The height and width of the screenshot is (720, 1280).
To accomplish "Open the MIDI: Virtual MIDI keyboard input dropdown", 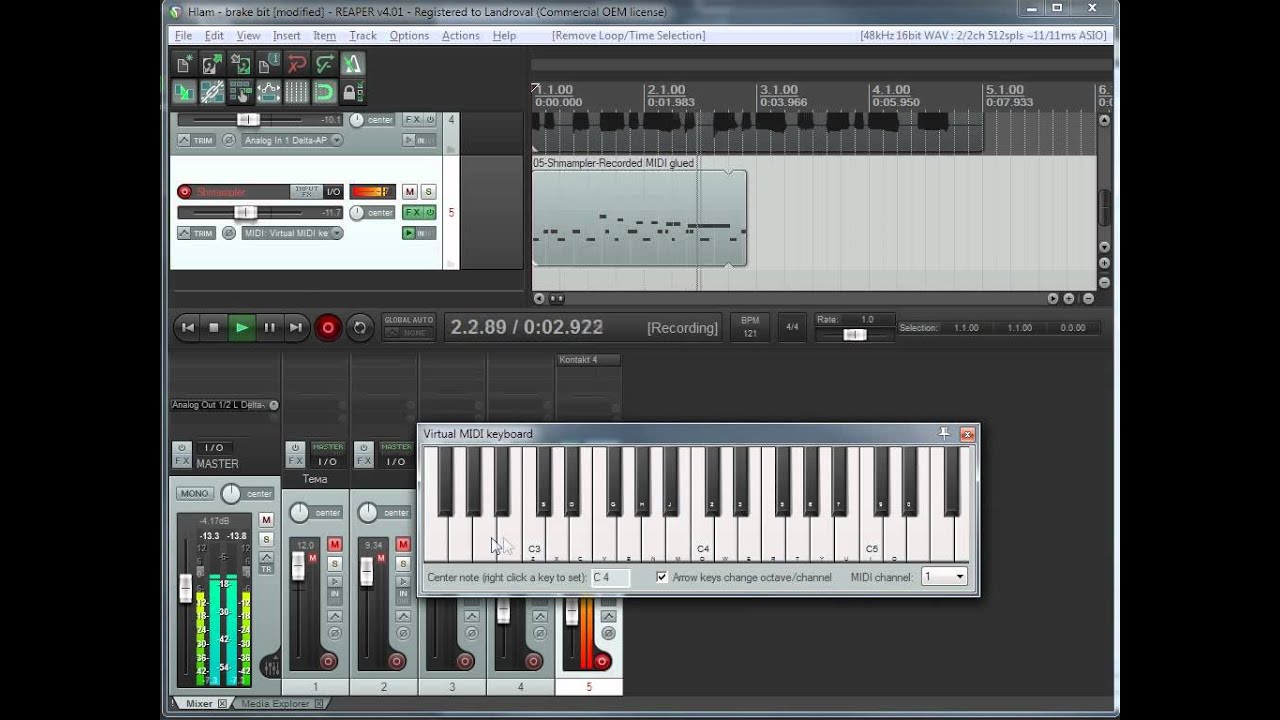I will click(x=292, y=233).
